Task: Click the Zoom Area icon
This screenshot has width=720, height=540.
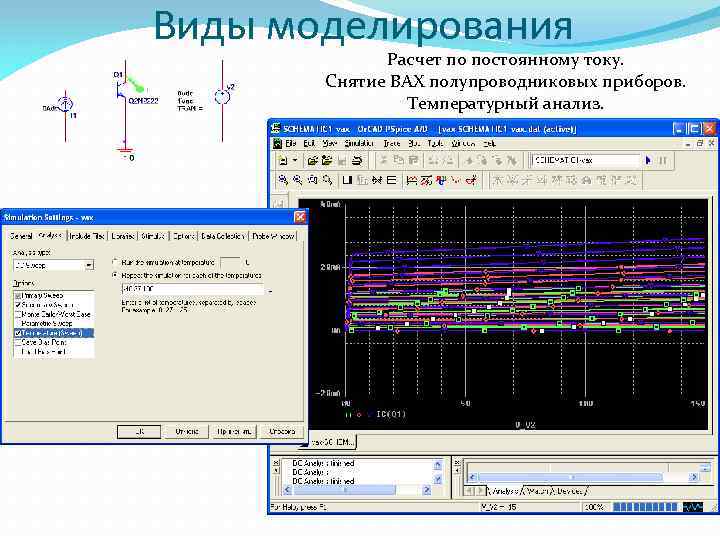Action: click(x=312, y=180)
